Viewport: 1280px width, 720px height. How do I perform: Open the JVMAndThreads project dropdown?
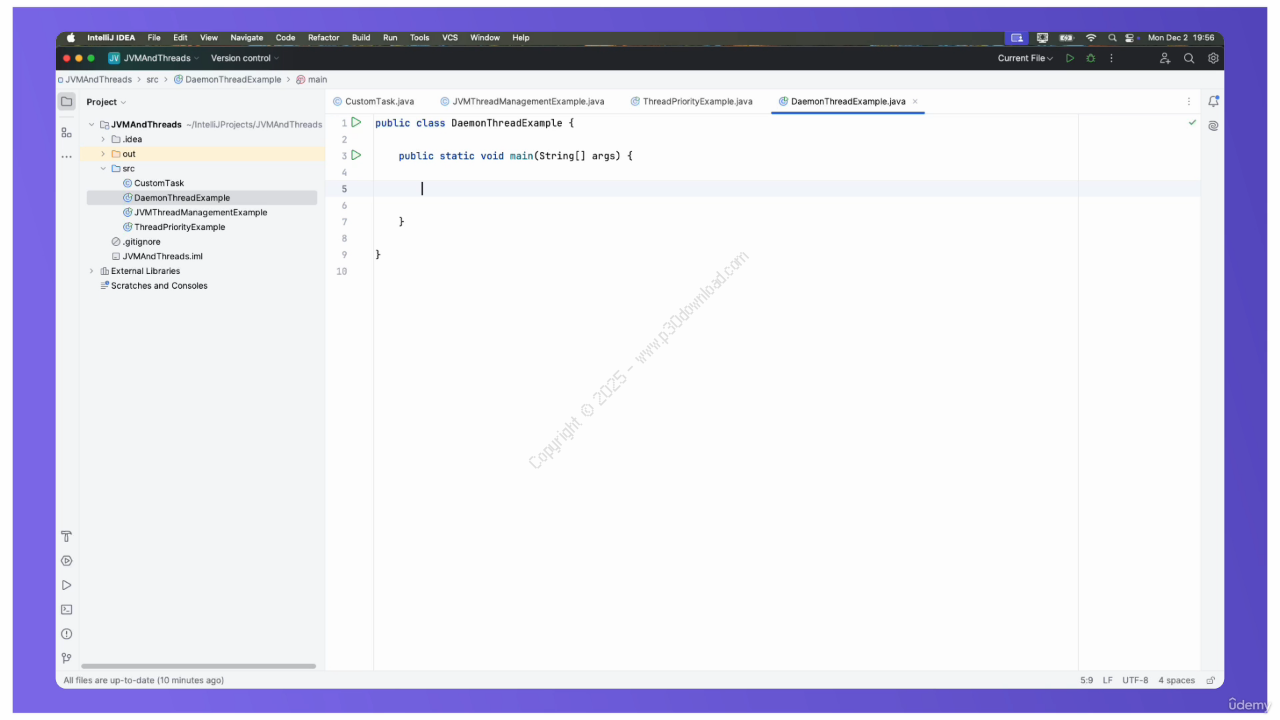154,58
